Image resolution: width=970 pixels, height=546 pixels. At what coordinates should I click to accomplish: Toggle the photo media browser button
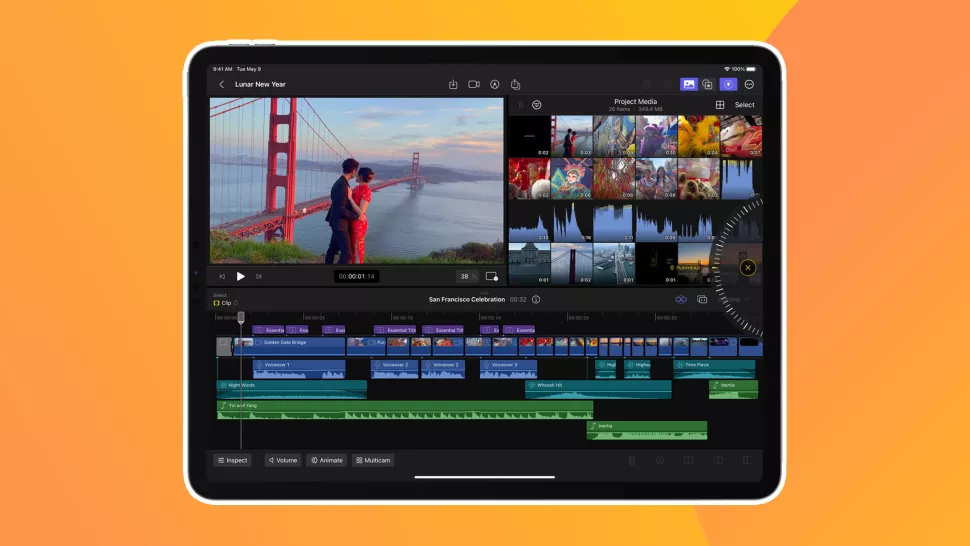[x=689, y=84]
